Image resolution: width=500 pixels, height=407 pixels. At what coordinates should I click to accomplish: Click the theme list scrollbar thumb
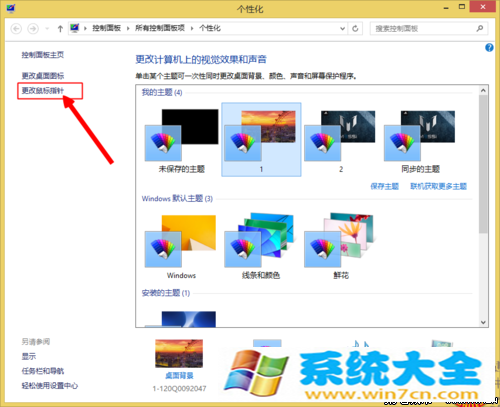pos(483,164)
